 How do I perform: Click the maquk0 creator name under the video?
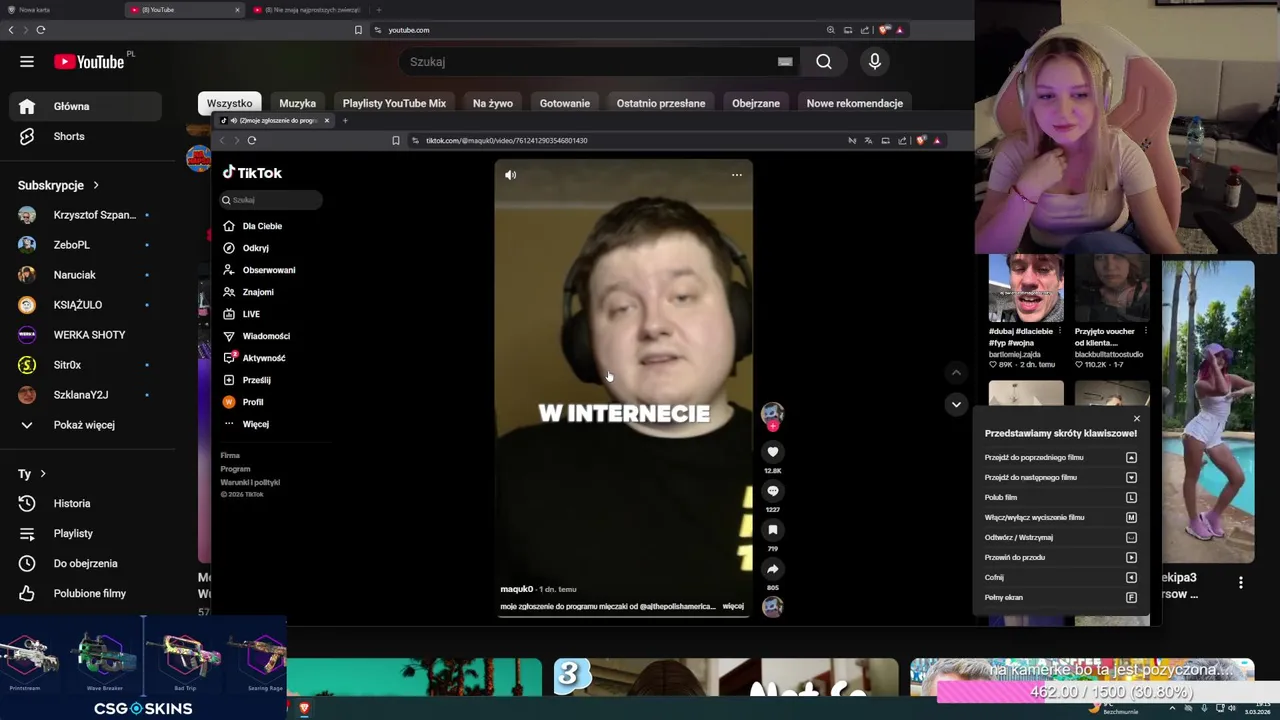517,589
